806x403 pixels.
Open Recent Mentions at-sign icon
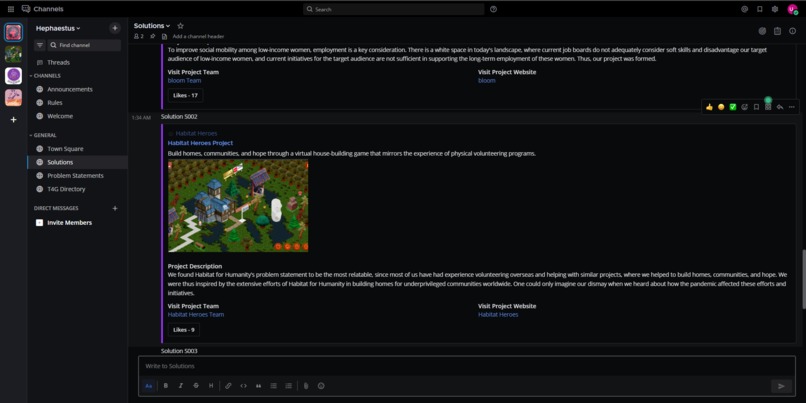point(744,9)
